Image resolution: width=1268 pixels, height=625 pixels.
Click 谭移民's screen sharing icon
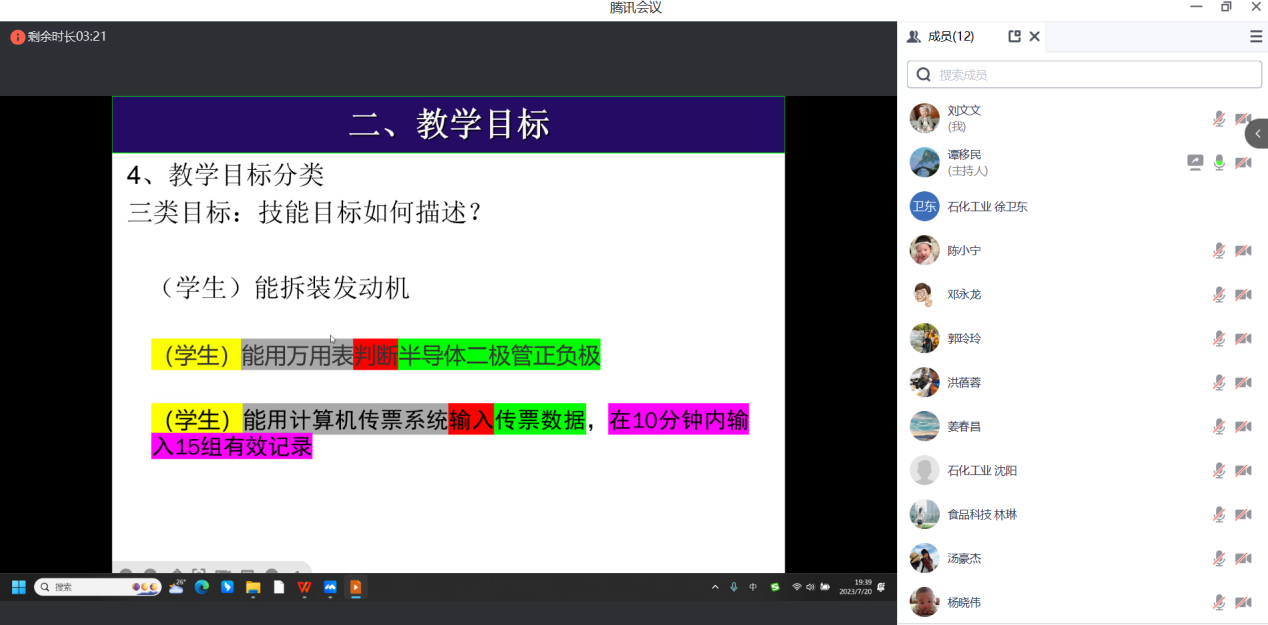(1195, 163)
